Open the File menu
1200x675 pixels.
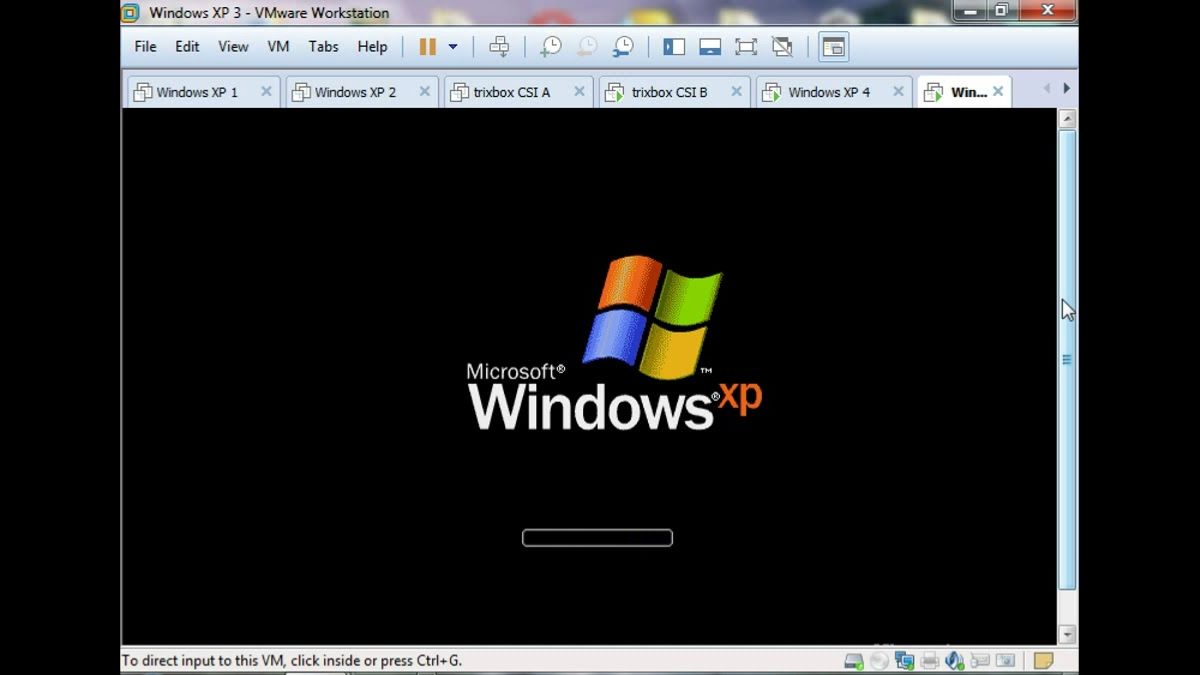145,47
